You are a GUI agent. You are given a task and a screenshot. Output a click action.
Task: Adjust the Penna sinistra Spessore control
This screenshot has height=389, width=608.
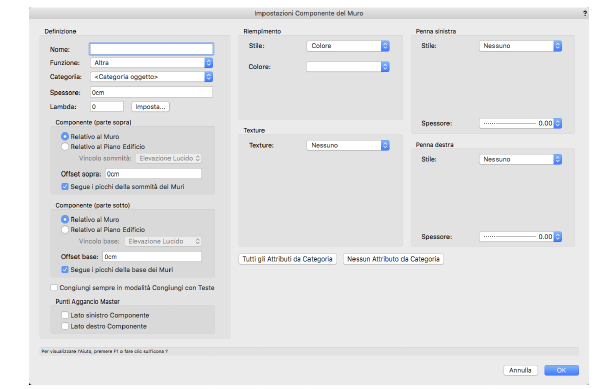(520, 123)
